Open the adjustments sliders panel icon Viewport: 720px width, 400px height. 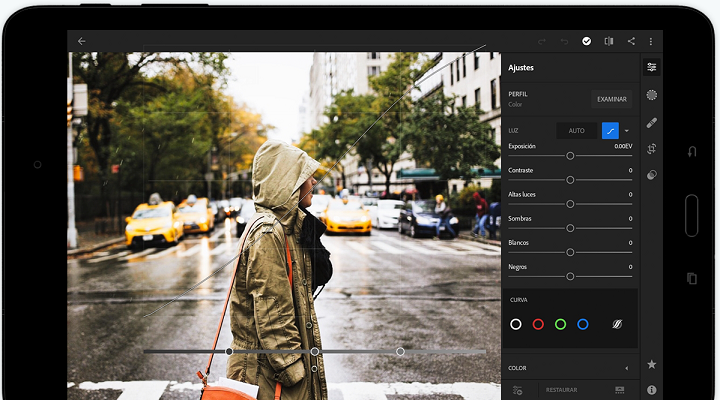click(x=652, y=67)
